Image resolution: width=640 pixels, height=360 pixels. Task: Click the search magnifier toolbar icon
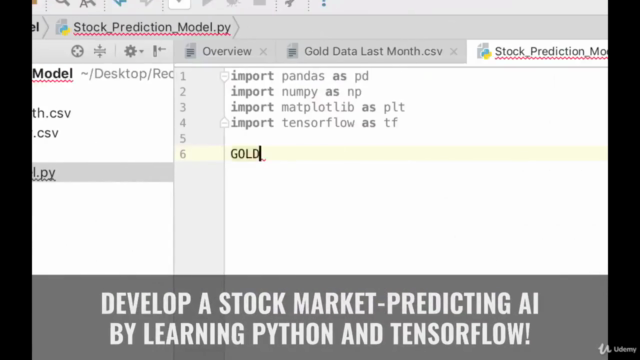pos(62,3)
